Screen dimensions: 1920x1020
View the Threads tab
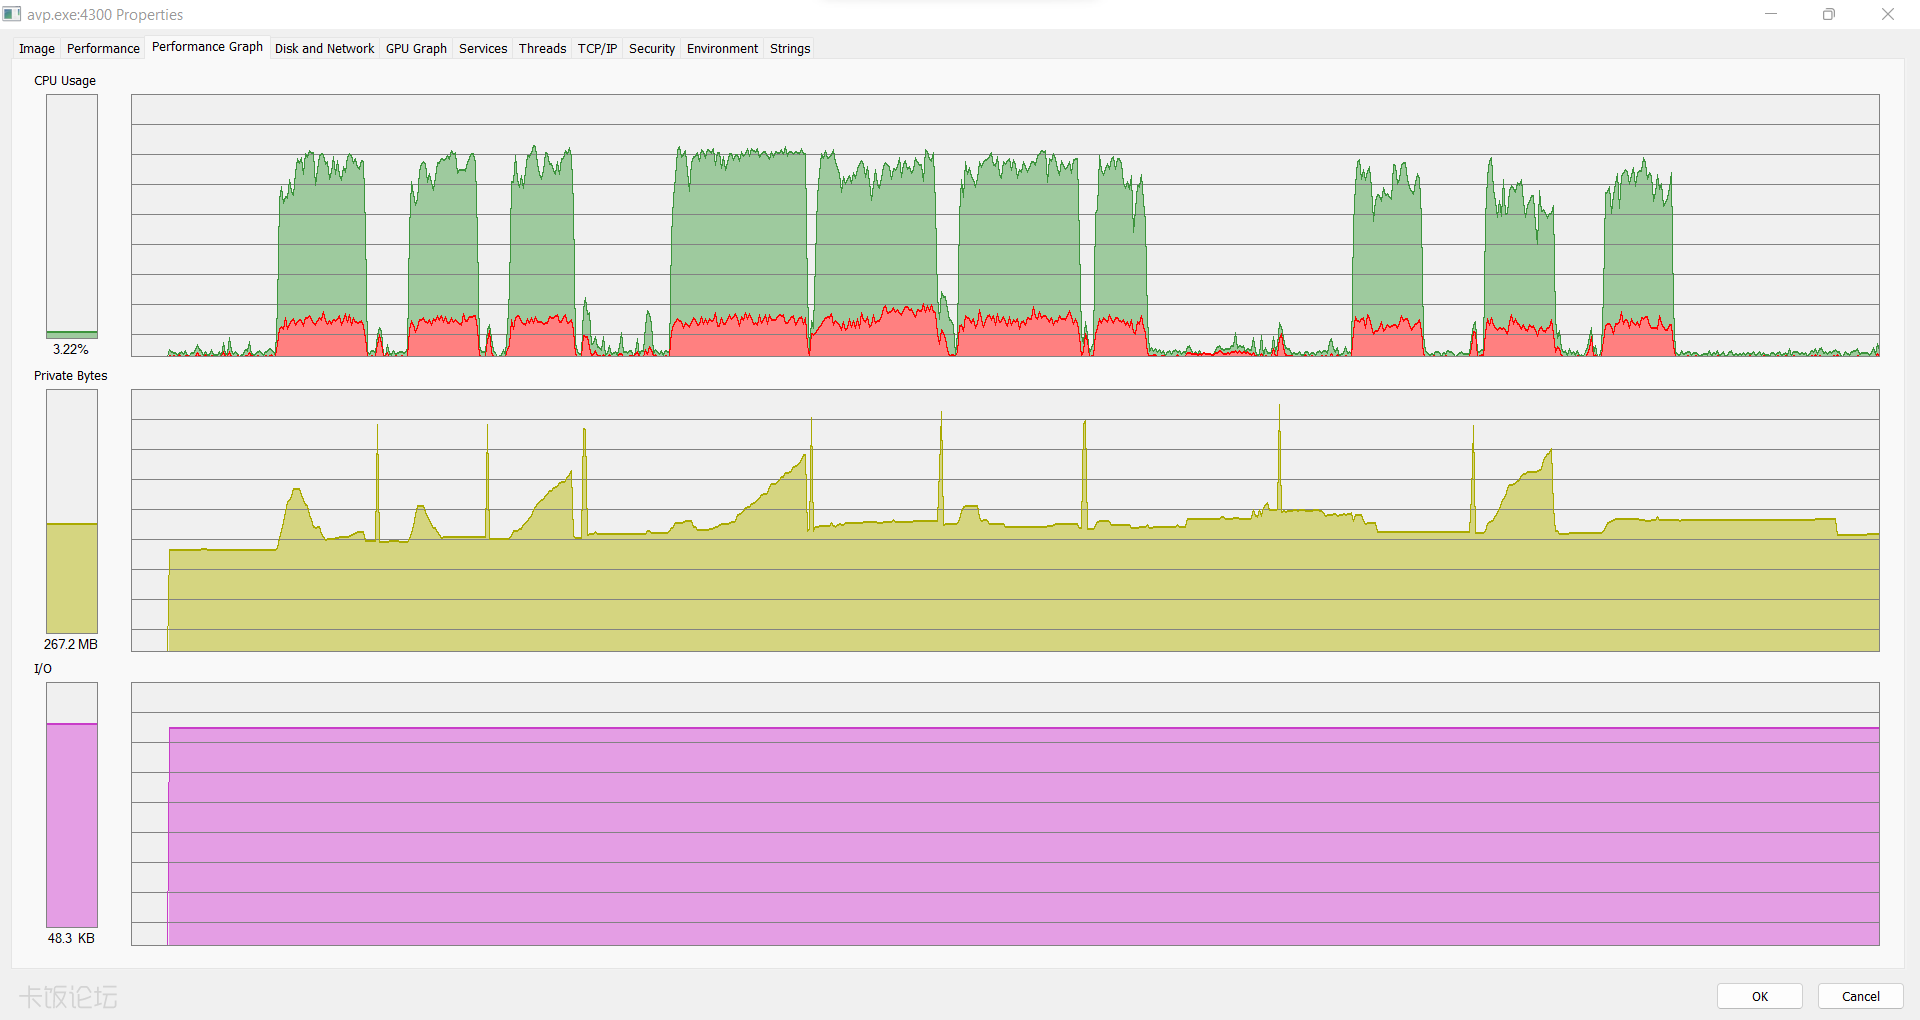[542, 48]
